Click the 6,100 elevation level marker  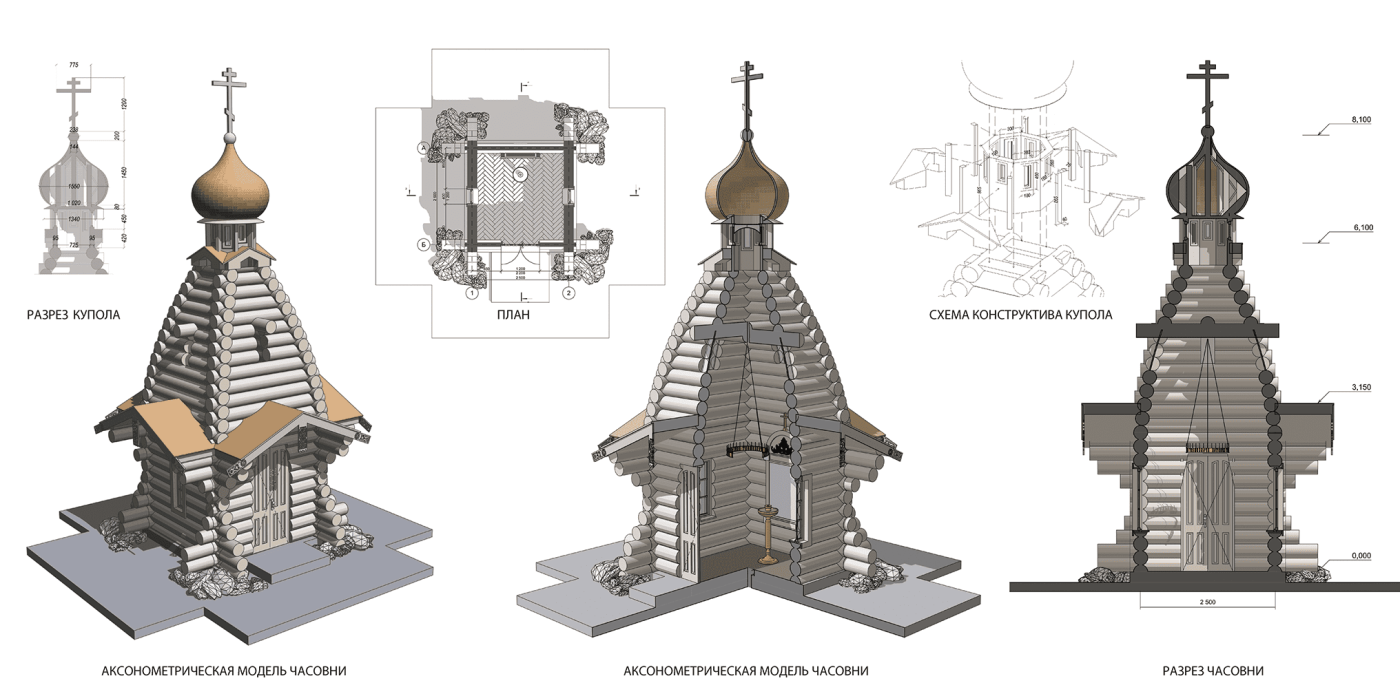pyautogui.click(x=1360, y=228)
